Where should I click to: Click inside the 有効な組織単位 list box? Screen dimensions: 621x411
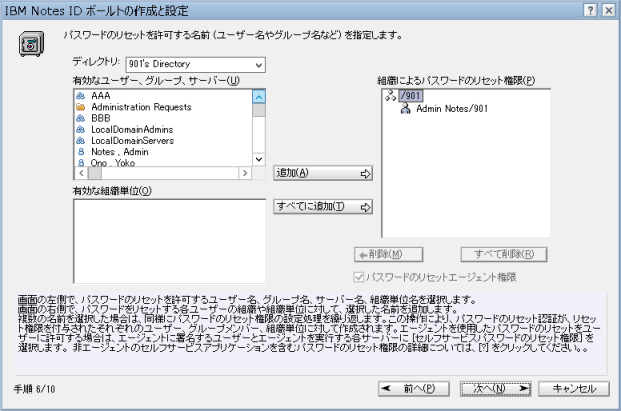coord(170,241)
